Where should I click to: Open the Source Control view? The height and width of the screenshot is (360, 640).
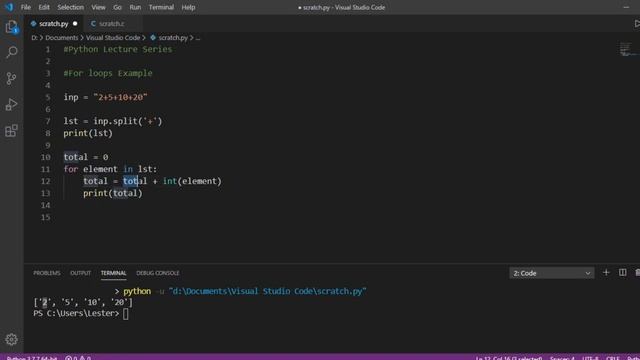click(11, 78)
